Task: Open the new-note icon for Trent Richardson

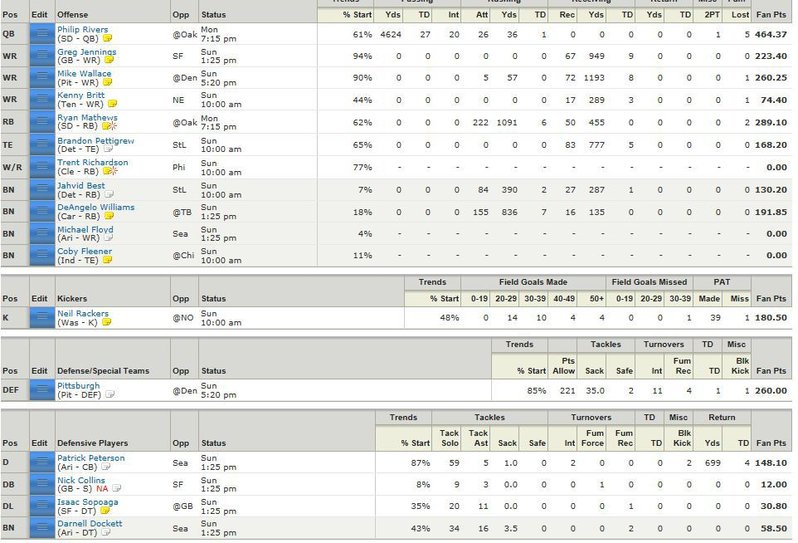Action: [x=109, y=171]
